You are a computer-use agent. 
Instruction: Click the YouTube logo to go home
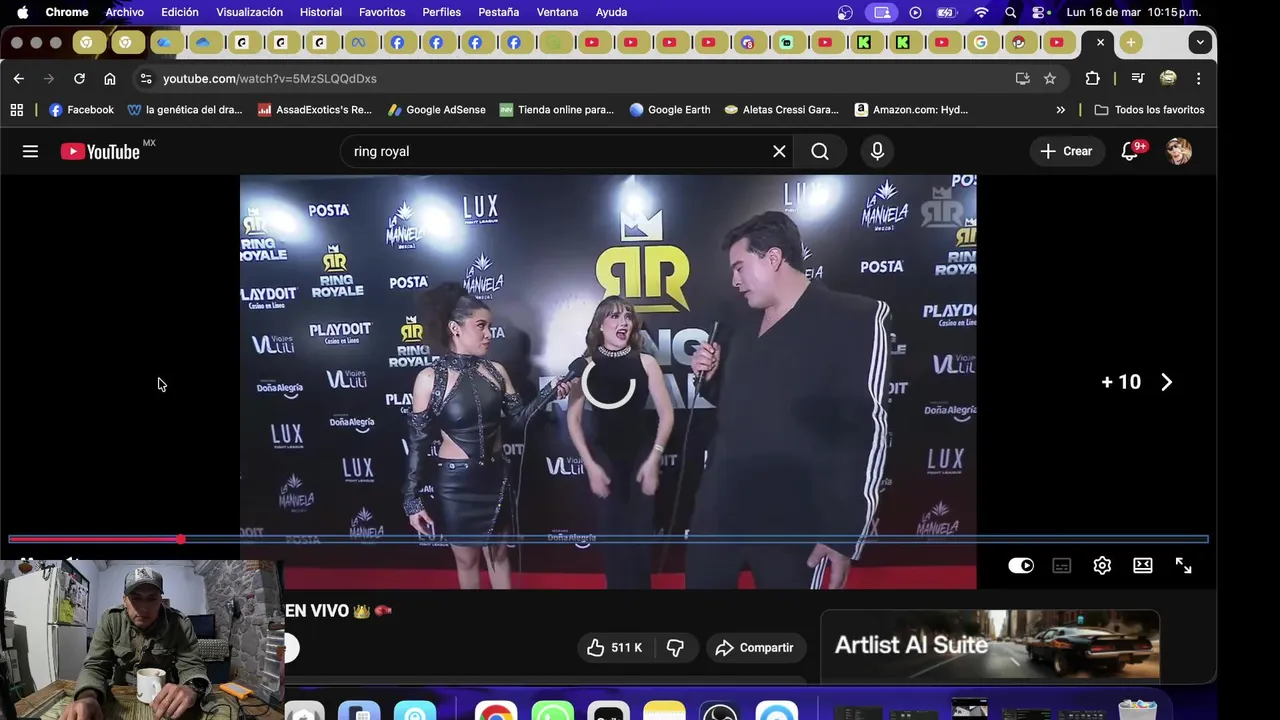point(100,151)
